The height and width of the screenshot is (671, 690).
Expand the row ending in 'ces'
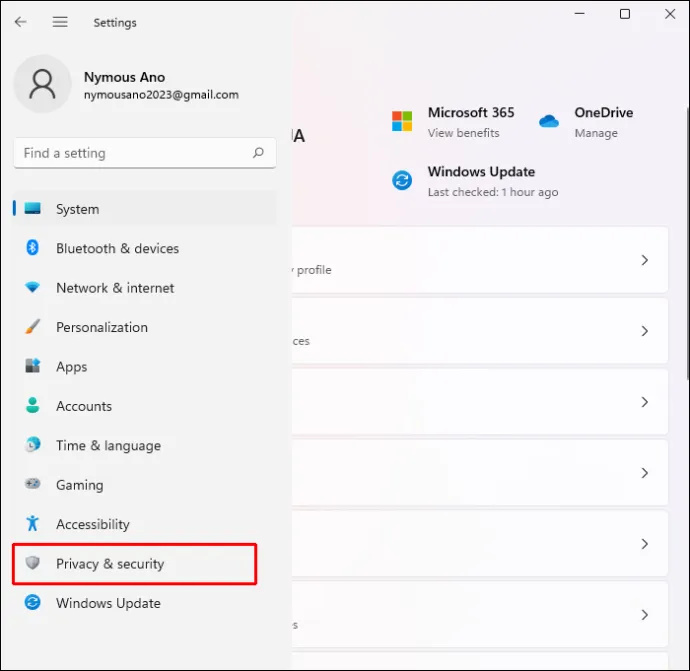(x=480, y=331)
